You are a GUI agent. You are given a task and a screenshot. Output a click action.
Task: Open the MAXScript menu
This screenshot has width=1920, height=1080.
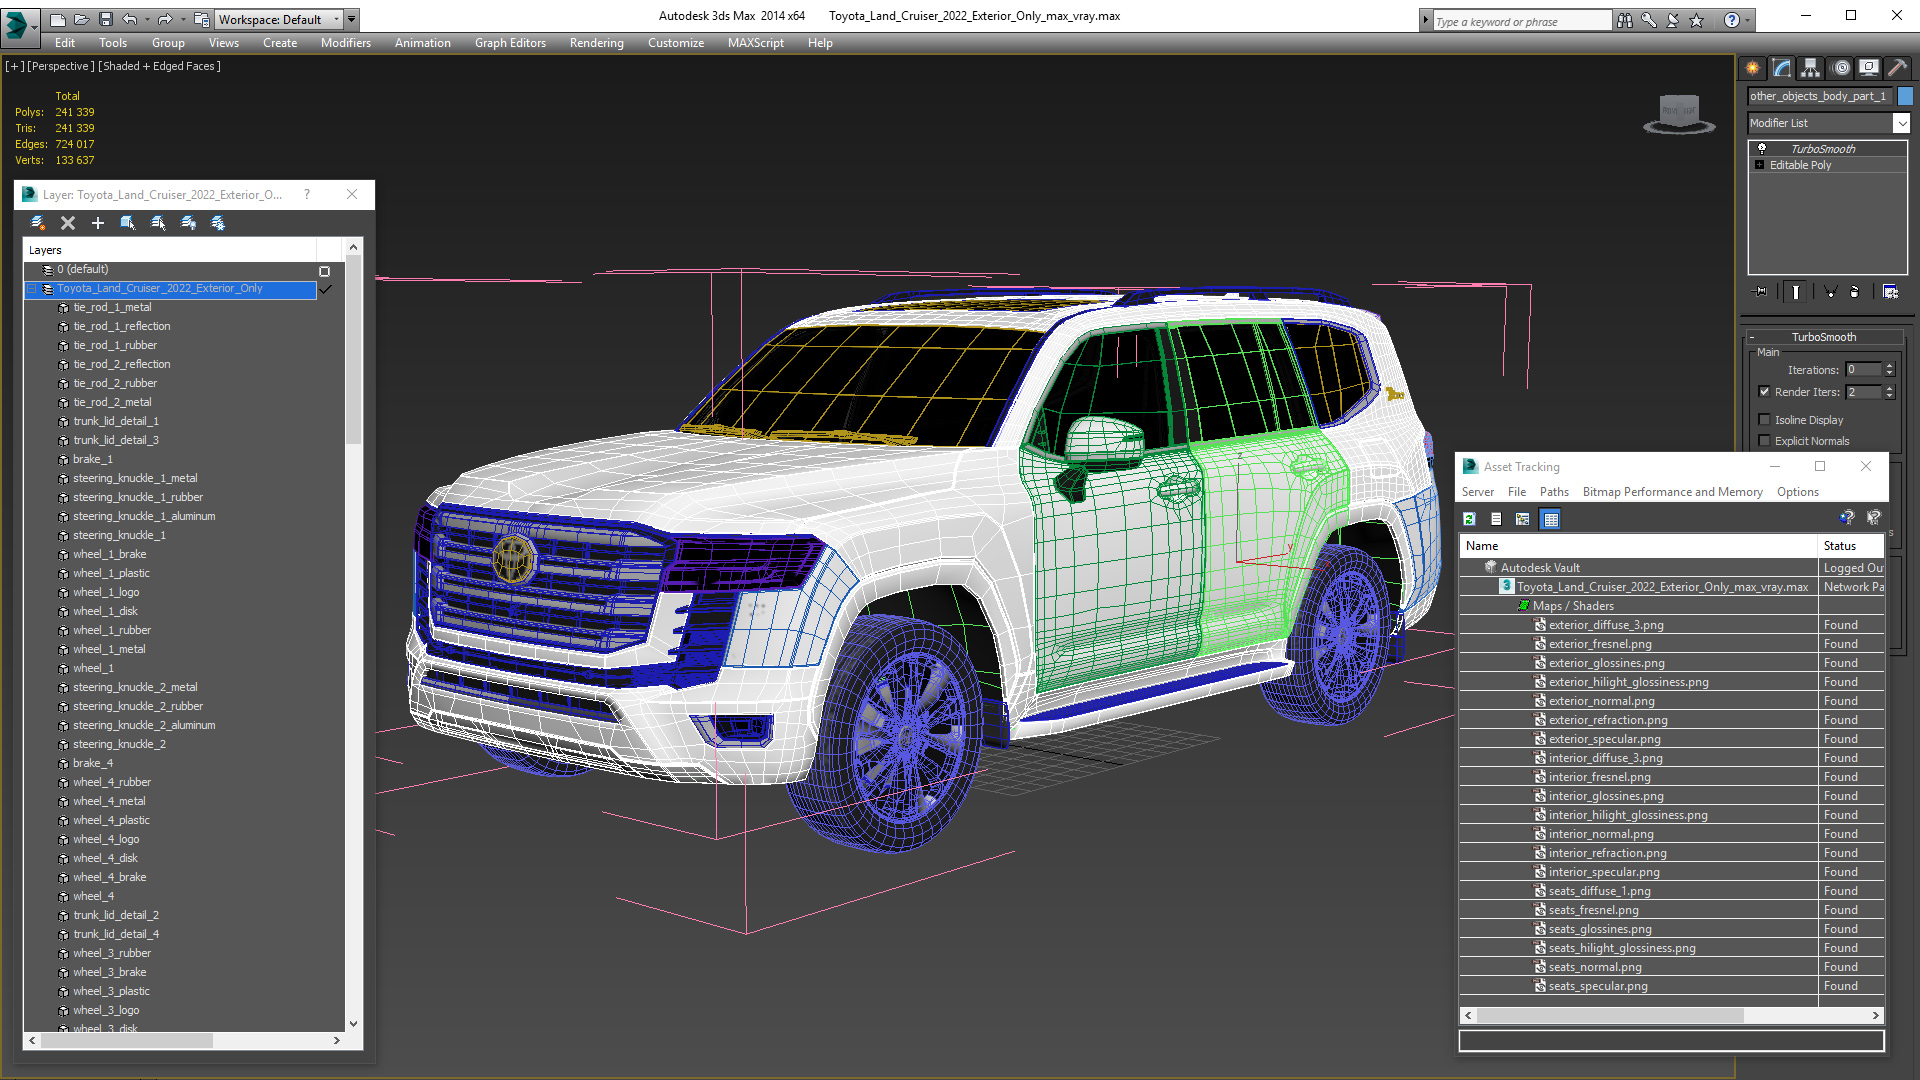pos(756,43)
